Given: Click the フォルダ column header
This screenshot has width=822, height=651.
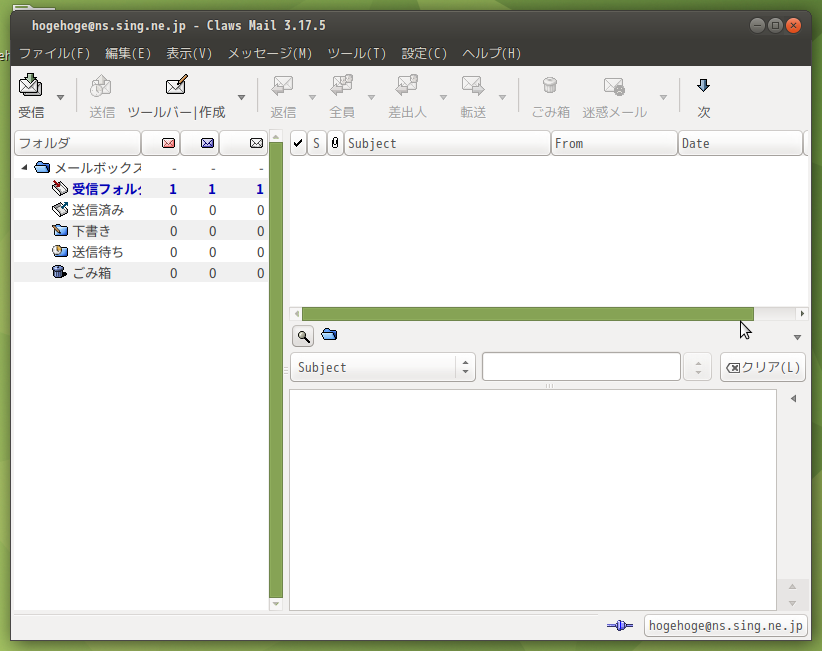Looking at the screenshot, I should coord(78,143).
